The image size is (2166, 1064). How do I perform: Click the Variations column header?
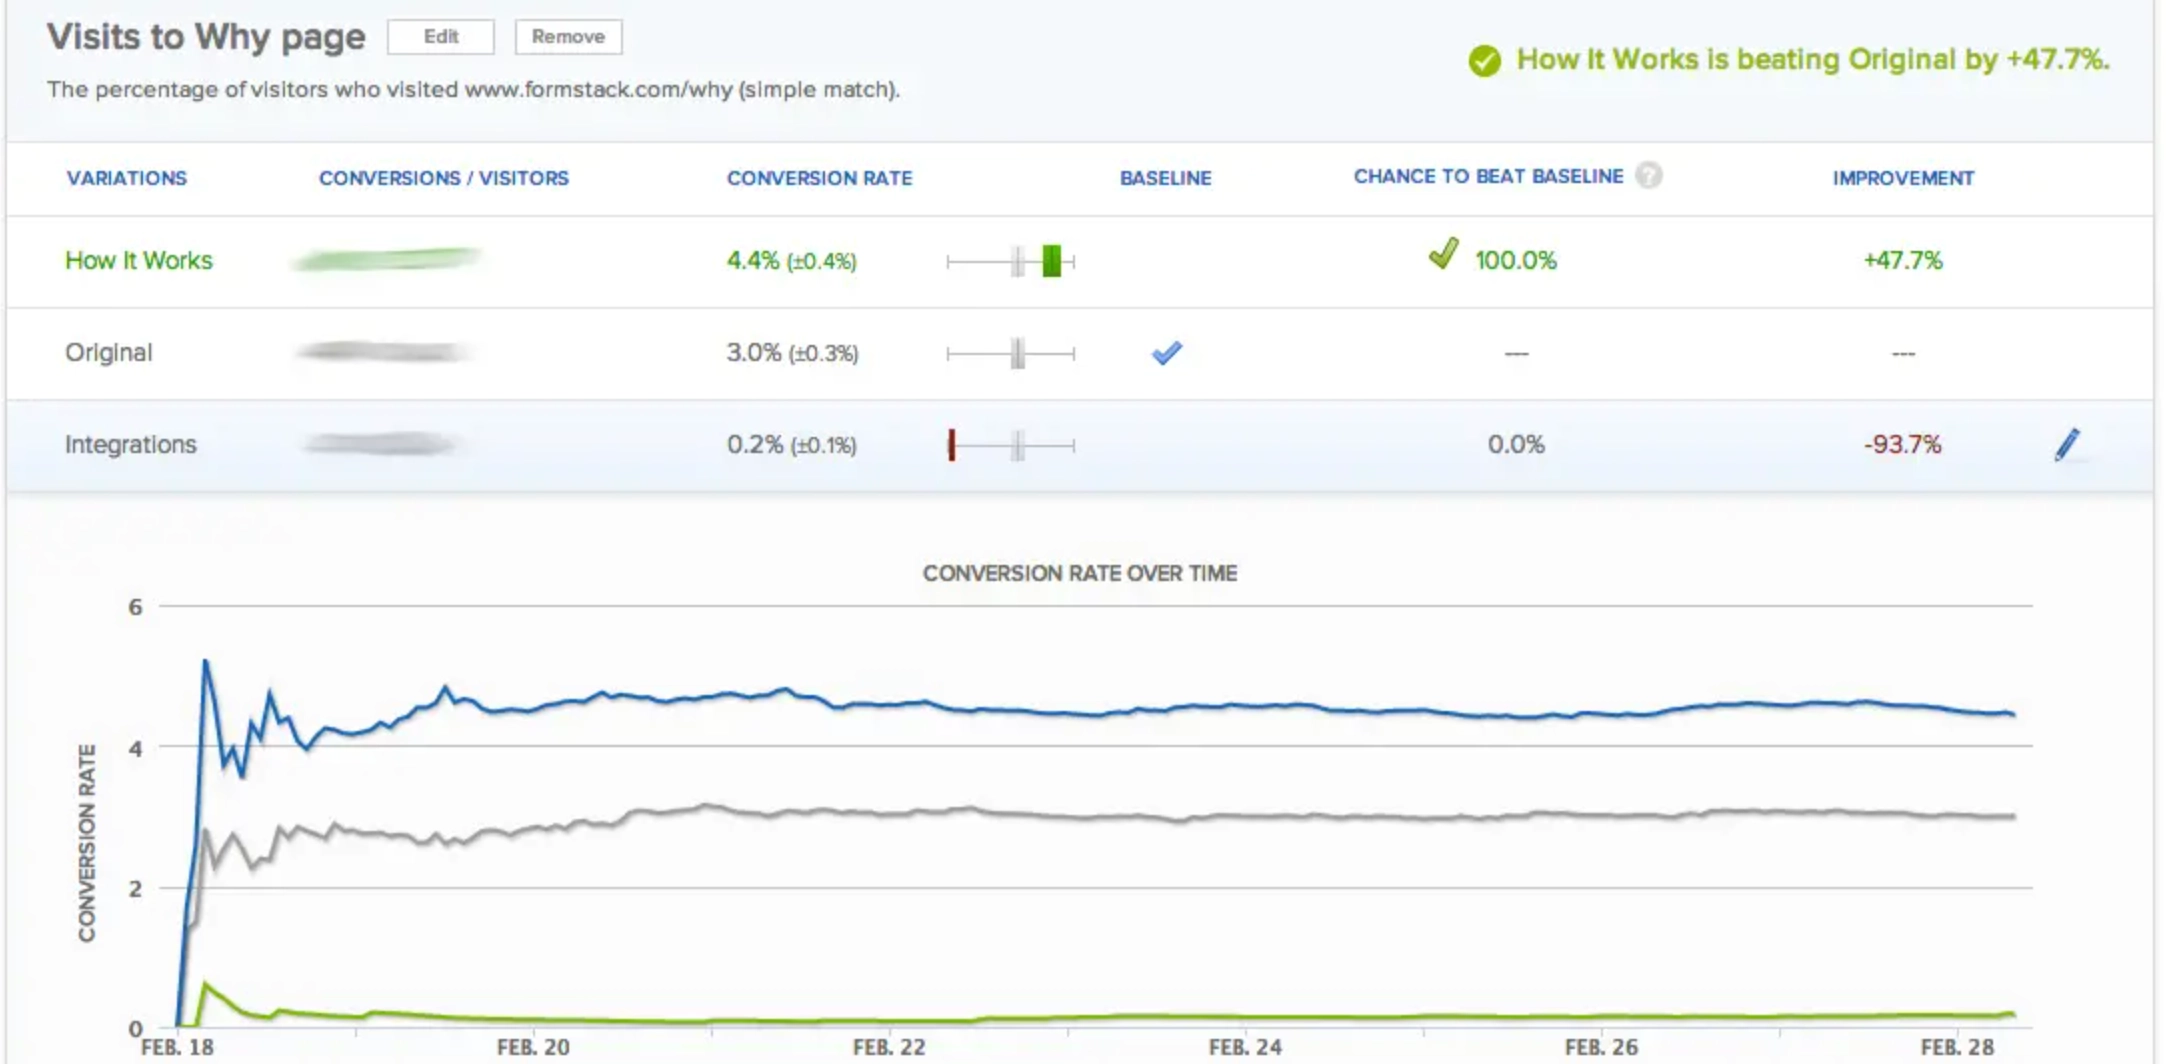coord(127,178)
